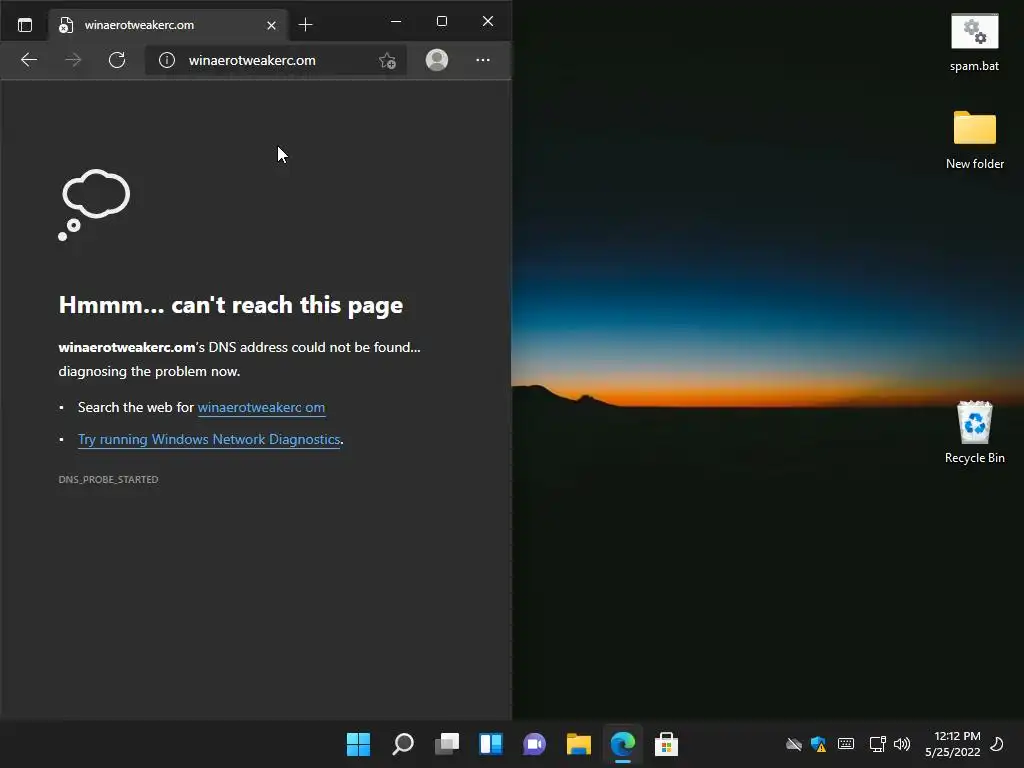This screenshot has height=768, width=1024.
Task: Select the winaerotweakerc.com browser tab
Action: [168, 25]
